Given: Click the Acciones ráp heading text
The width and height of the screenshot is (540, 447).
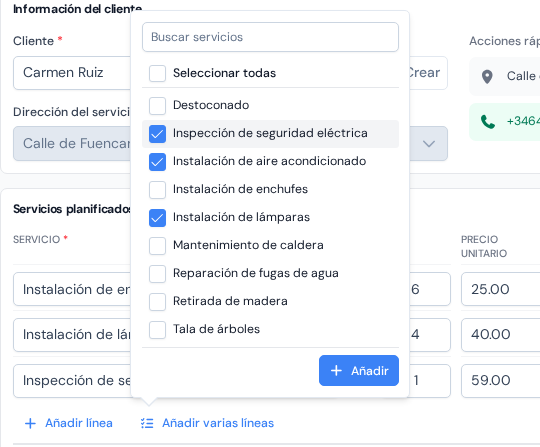Looking at the screenshot, I should [504, 41].
